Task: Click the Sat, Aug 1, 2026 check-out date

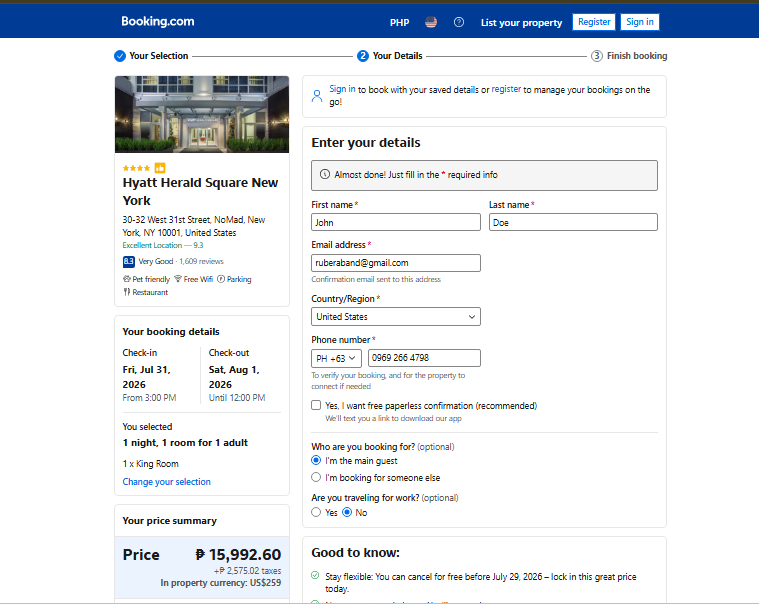Action: [x=234, y=377]
